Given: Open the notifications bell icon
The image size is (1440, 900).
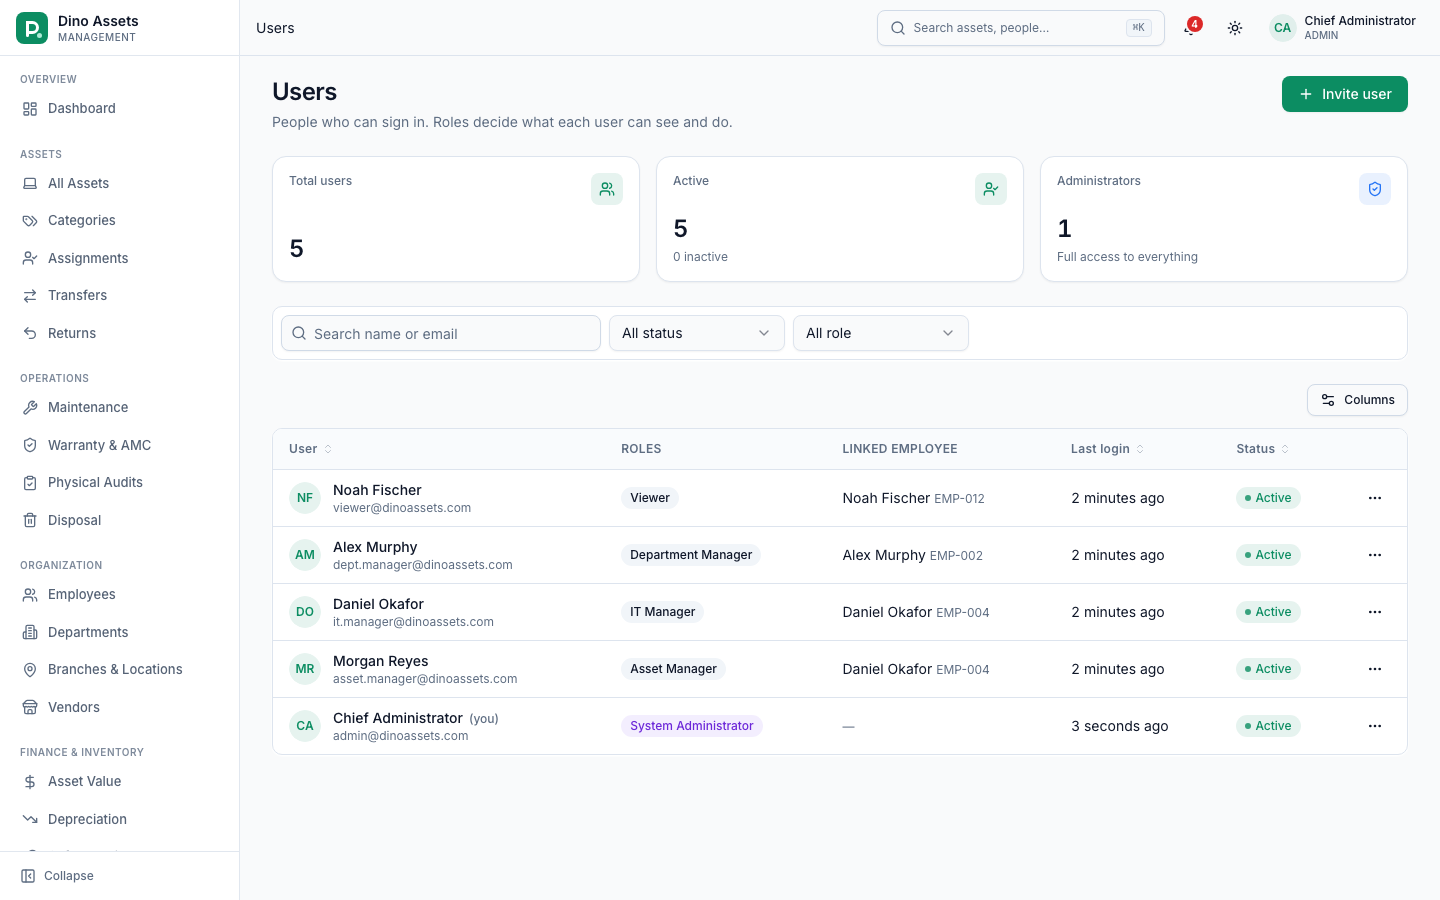Looking at the screenshot, I should 1190,28.
